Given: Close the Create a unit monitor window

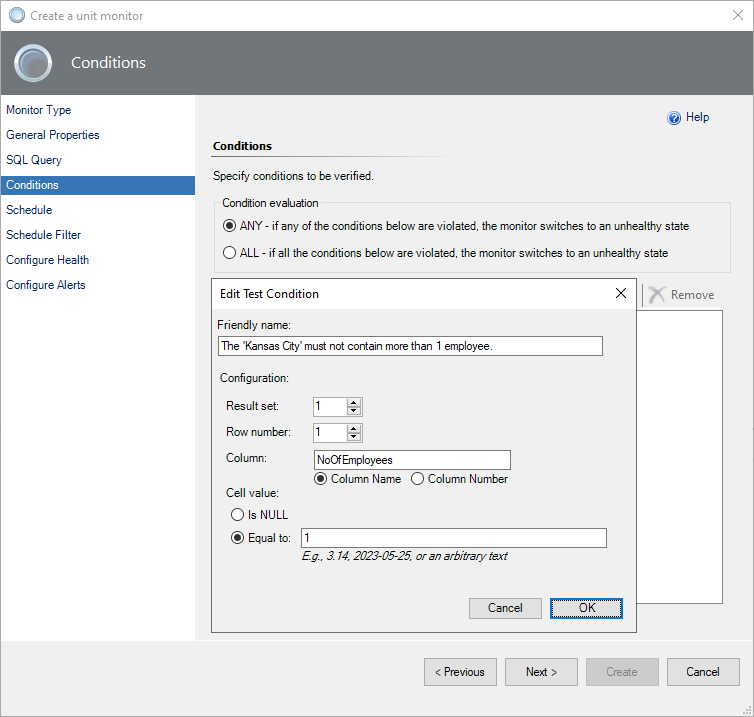Looking at the screenshot, I should pyautogui.click(x=738, y=15).
